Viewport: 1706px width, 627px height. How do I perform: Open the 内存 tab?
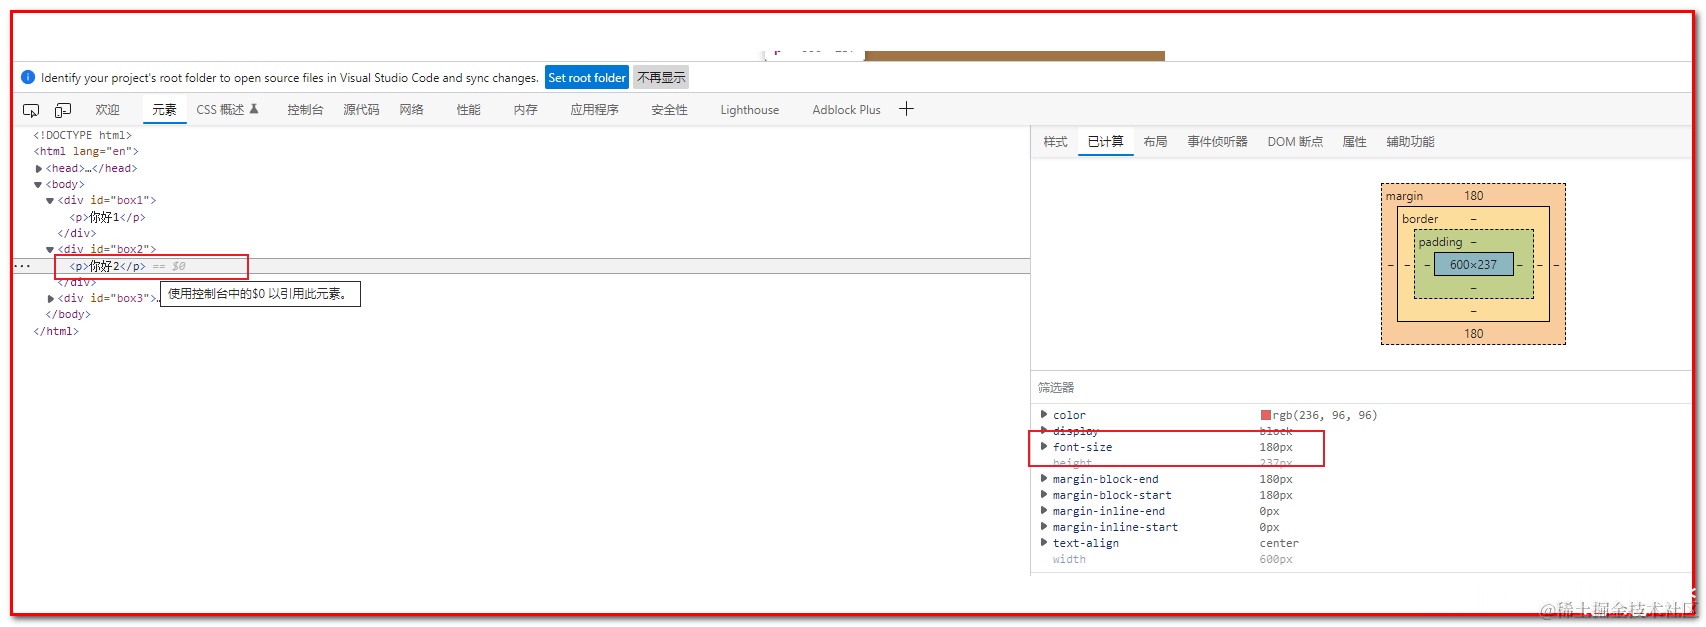pos(526,110)
